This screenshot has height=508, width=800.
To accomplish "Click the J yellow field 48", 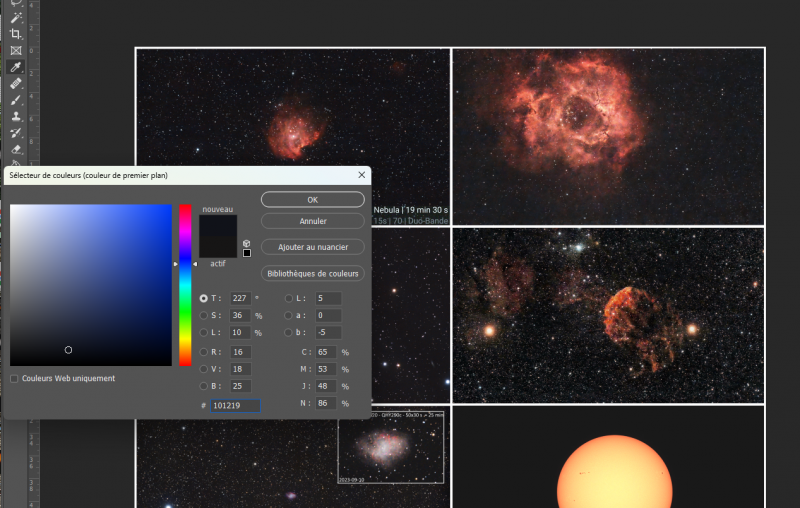I will [x=326, y=386].
